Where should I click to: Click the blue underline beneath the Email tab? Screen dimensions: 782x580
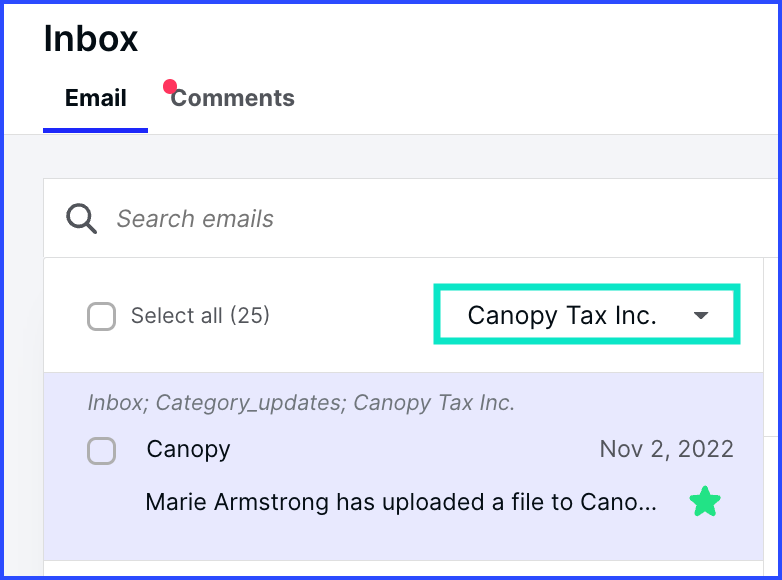95,130
